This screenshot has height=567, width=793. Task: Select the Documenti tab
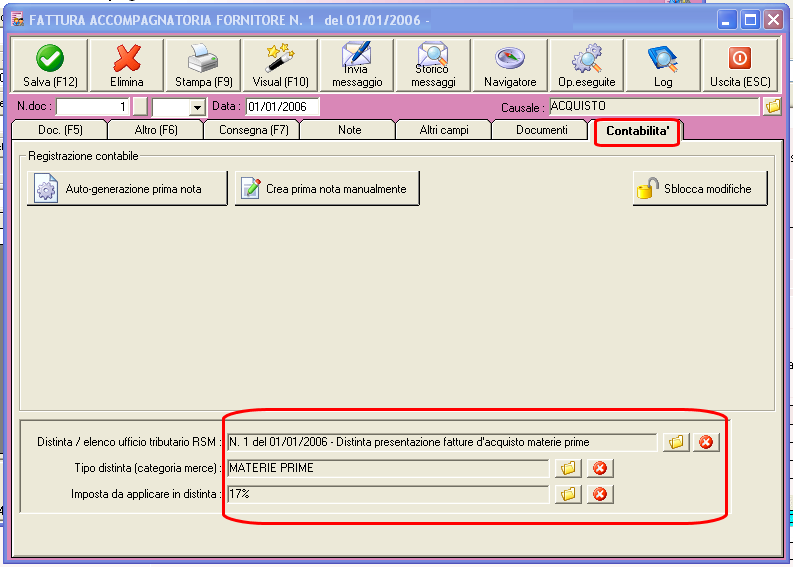pos(542,130)
